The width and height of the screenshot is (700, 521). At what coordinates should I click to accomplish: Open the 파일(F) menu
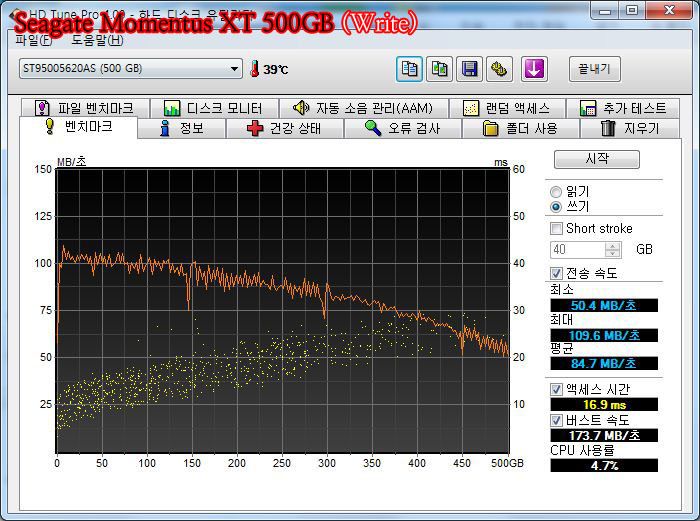[x=34, y=40]
